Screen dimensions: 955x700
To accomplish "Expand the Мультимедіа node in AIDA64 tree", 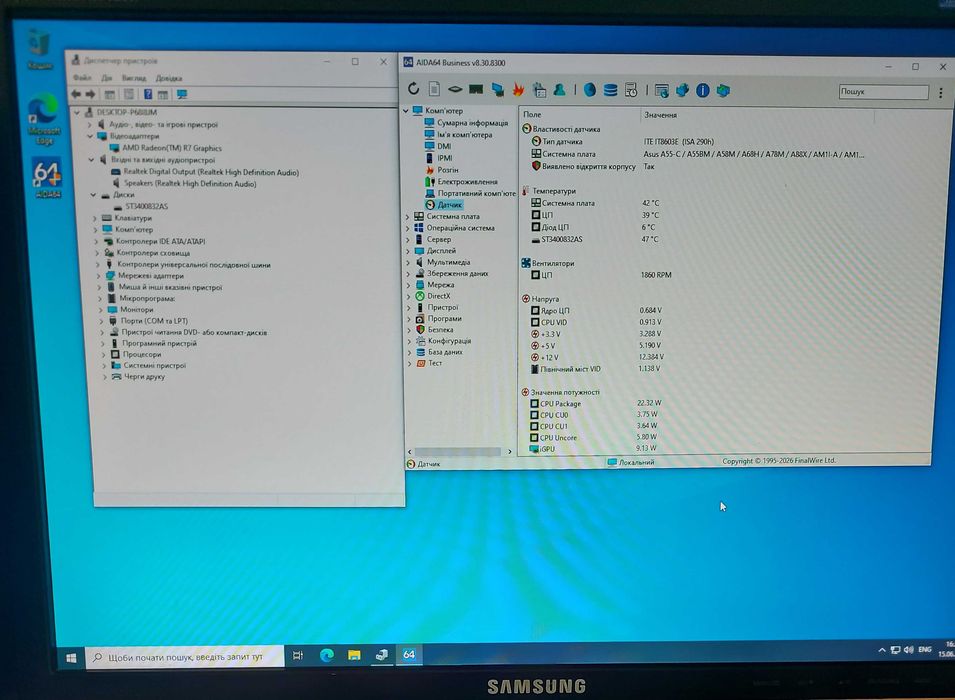I will coord(408,262).
